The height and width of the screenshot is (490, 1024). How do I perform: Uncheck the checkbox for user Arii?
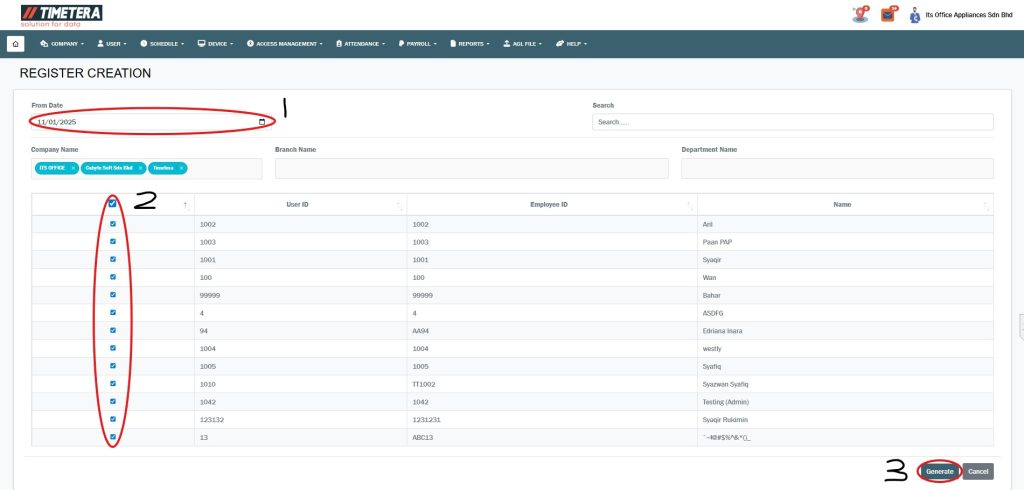(x=113, y=224)
